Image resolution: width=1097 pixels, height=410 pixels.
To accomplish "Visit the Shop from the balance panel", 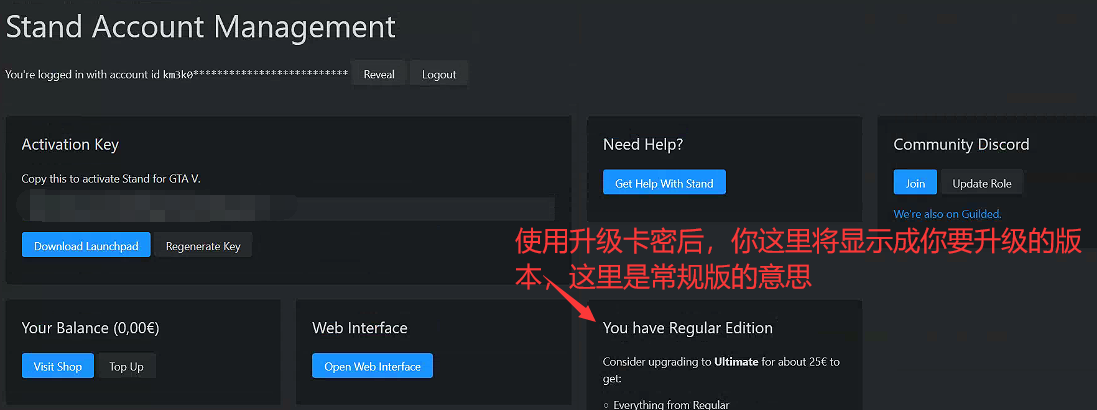I will click(58, 366).
